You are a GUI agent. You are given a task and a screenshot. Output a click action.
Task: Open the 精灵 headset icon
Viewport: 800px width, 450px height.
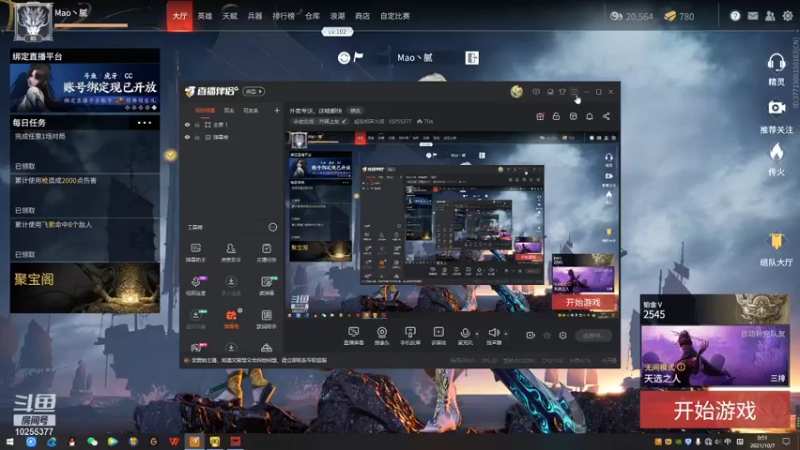[776, 63]
